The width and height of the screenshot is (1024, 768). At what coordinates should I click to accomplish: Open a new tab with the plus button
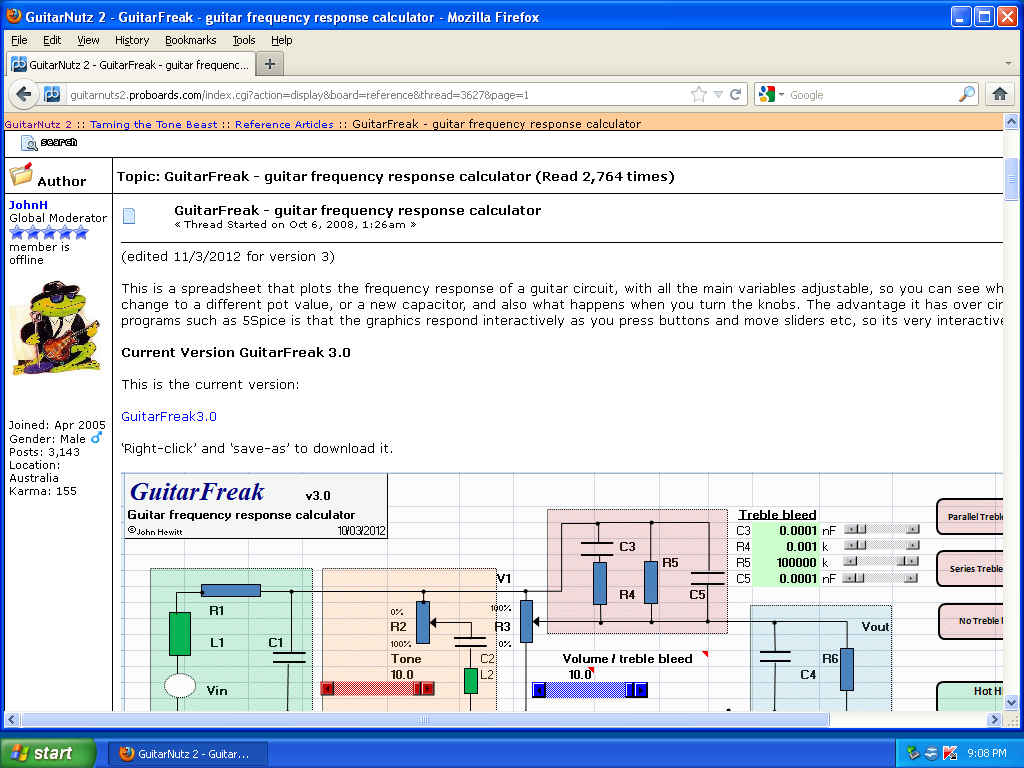270,64
